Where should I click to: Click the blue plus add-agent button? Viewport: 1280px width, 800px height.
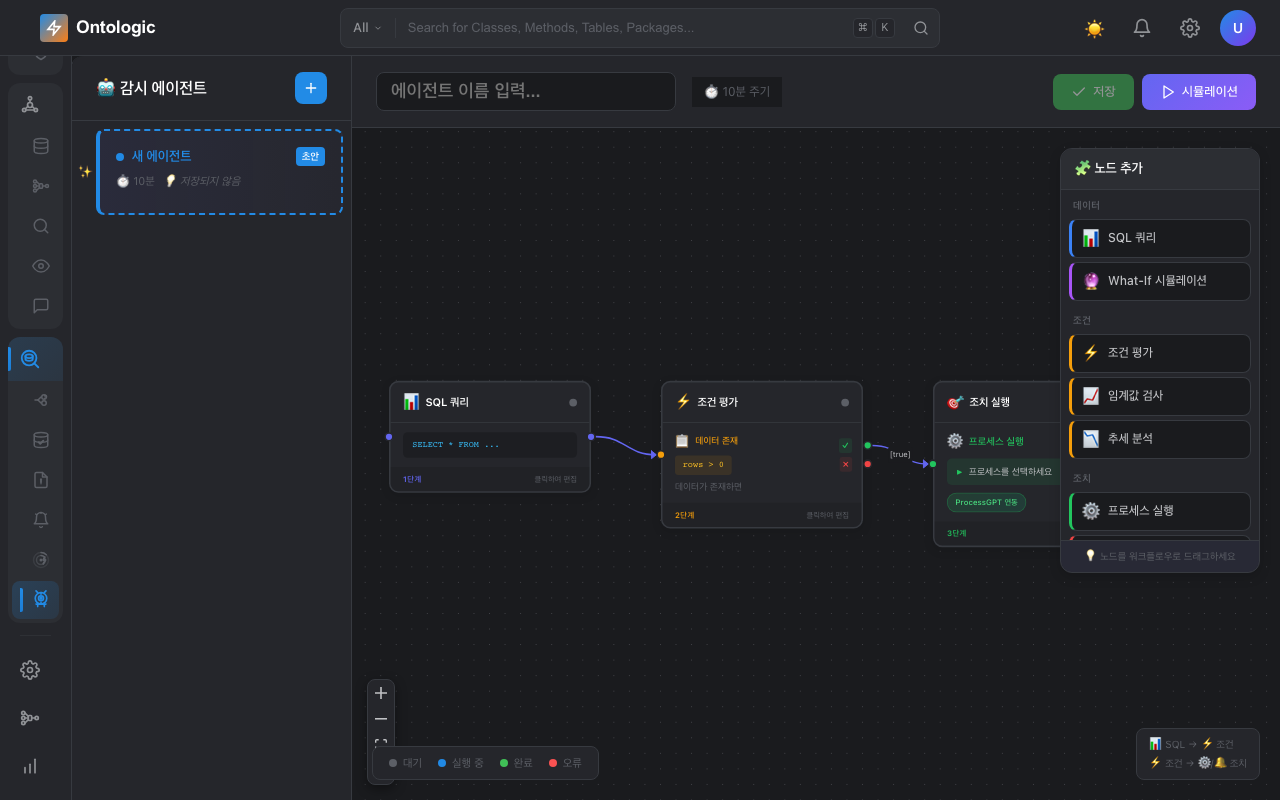(311, 88)
